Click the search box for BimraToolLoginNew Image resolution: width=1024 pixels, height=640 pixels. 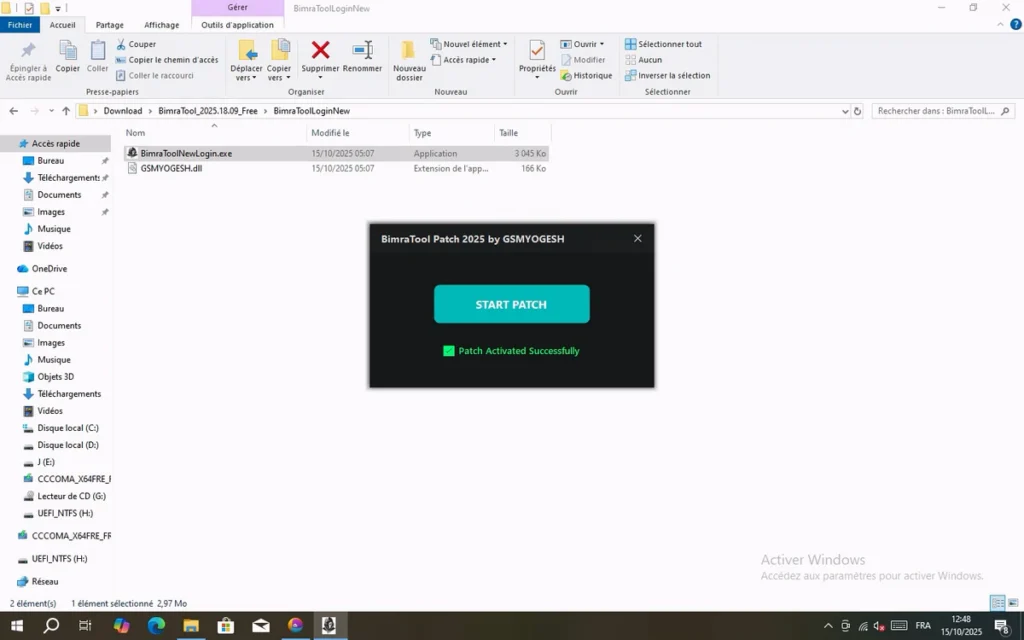(936, 111)
